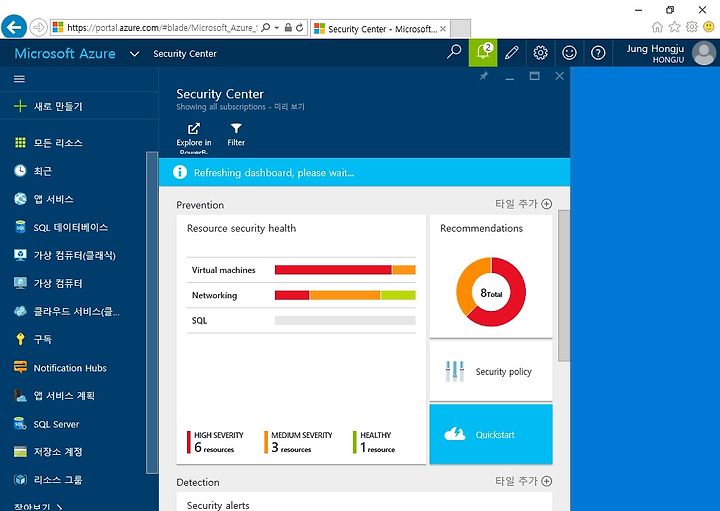Screen dimensions: 720x511
Task: Pin the Security Center blade
Action: pos(484,76)
